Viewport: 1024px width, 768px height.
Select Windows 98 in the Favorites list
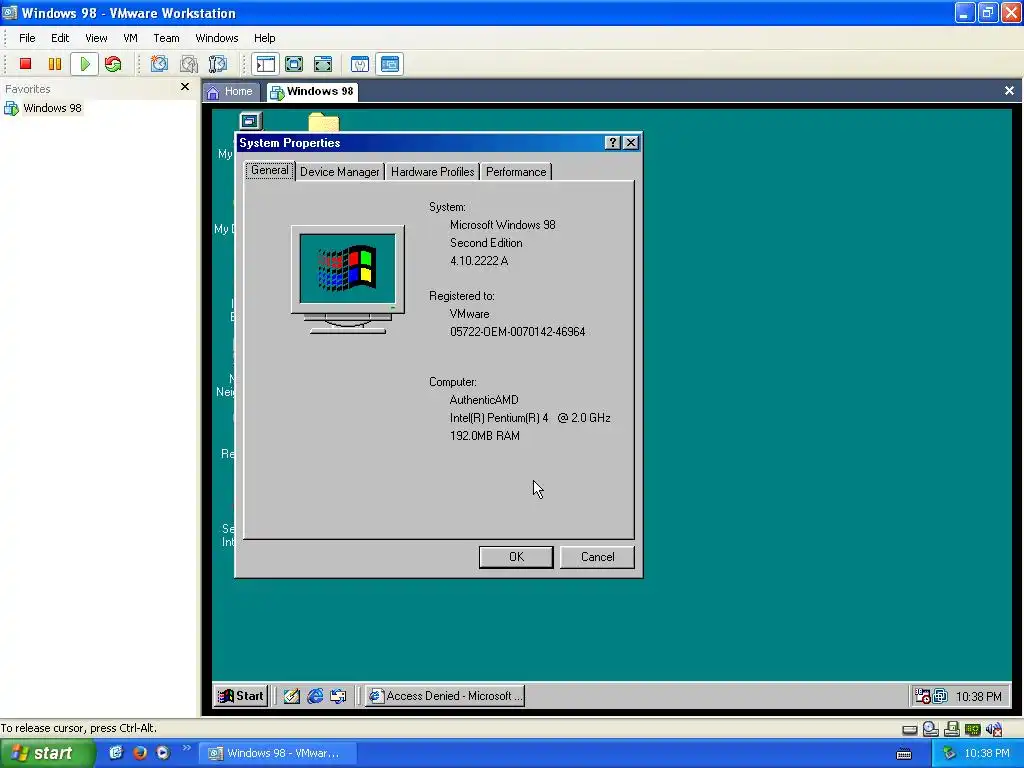(x=44, y=108)
